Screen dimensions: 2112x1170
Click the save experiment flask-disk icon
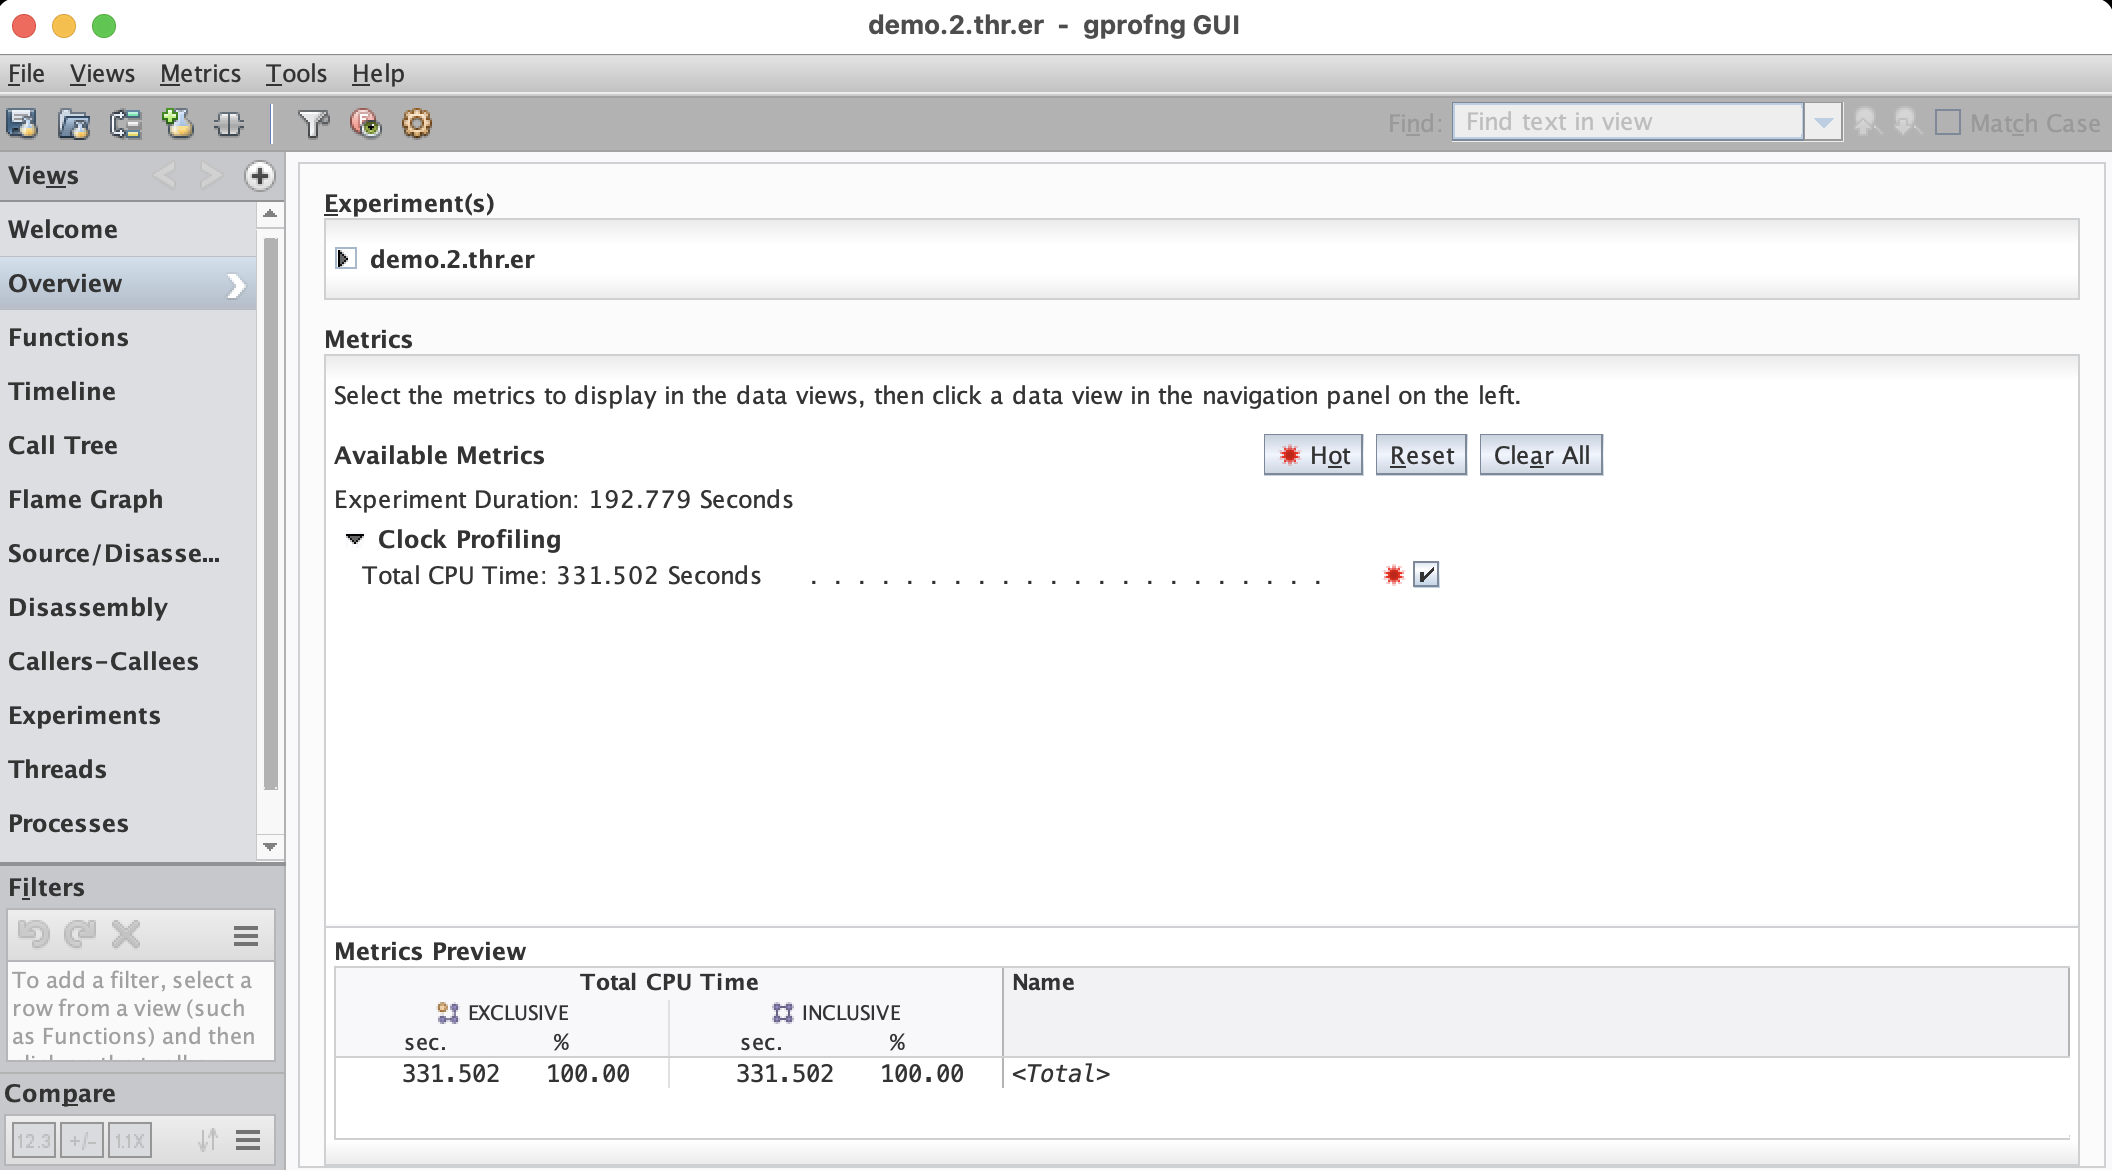tap(22, 123)
